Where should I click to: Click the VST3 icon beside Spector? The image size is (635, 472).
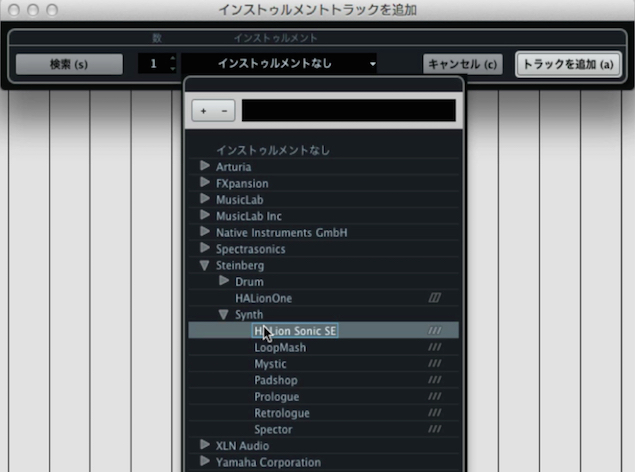pos(435,429)
